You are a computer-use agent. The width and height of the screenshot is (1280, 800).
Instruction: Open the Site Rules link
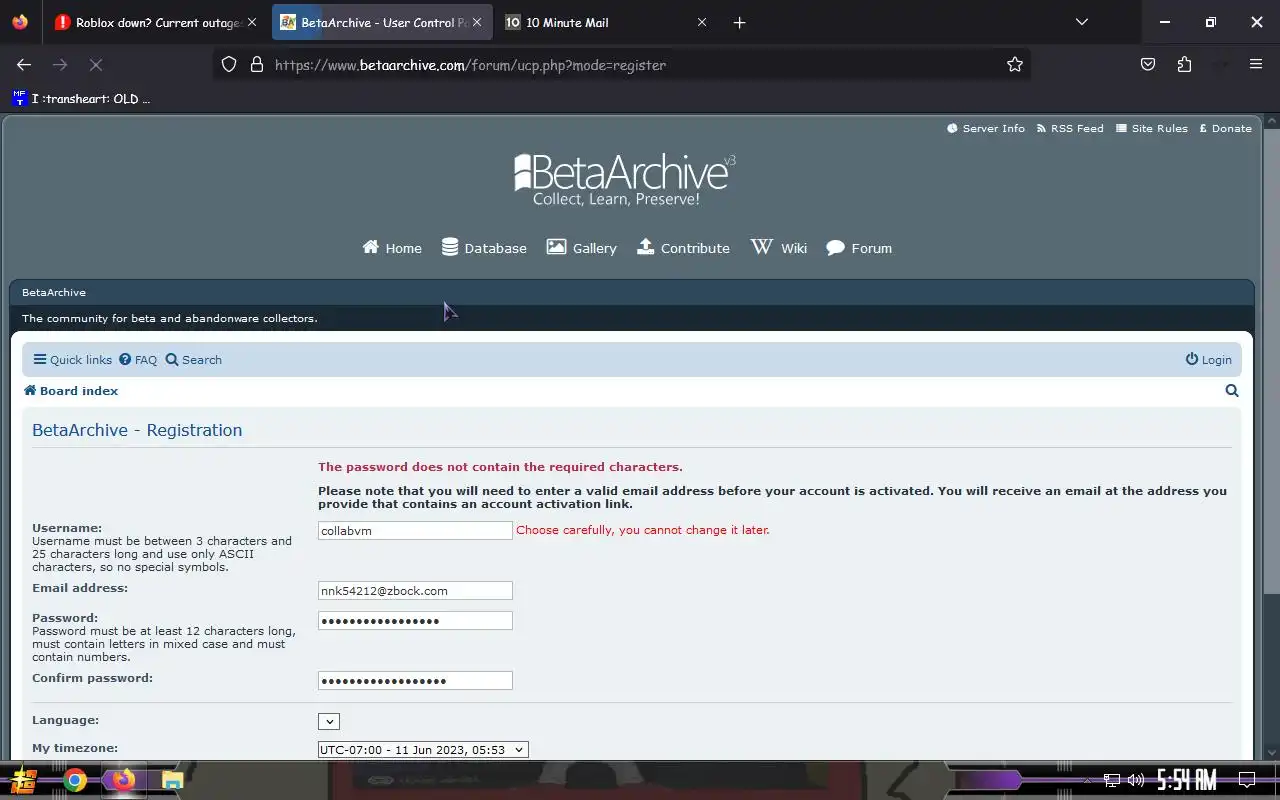1152,128
